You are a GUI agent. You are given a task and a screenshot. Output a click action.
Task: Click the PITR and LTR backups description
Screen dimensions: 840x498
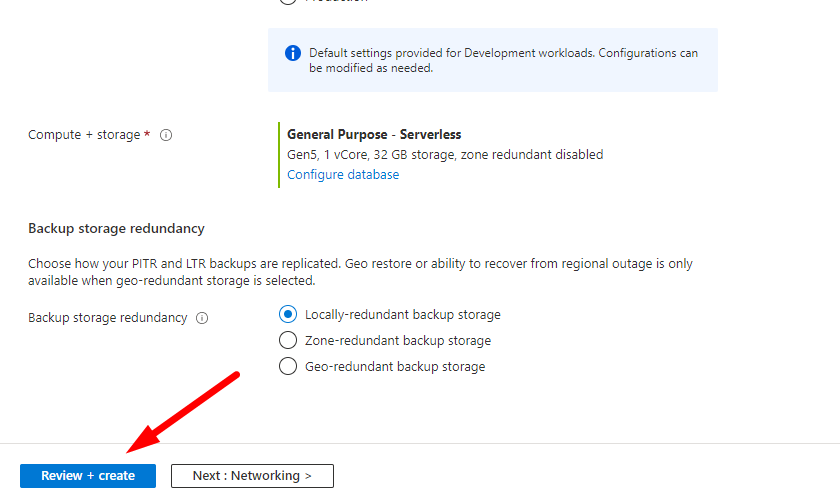pyautogui.click(x=360, y=273)
